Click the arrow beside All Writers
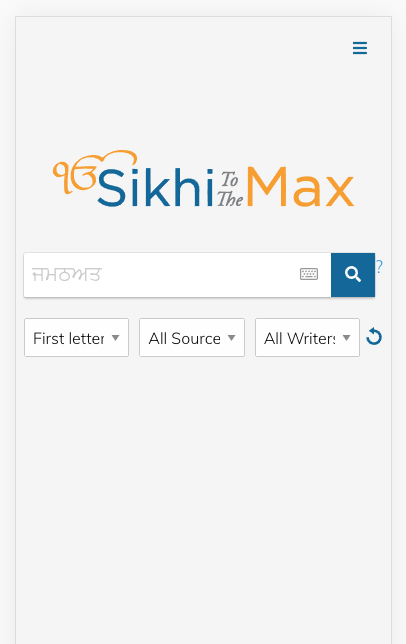The width and height of the screenshot is (406, 644). pyautogui.click(x=346, y=338)
